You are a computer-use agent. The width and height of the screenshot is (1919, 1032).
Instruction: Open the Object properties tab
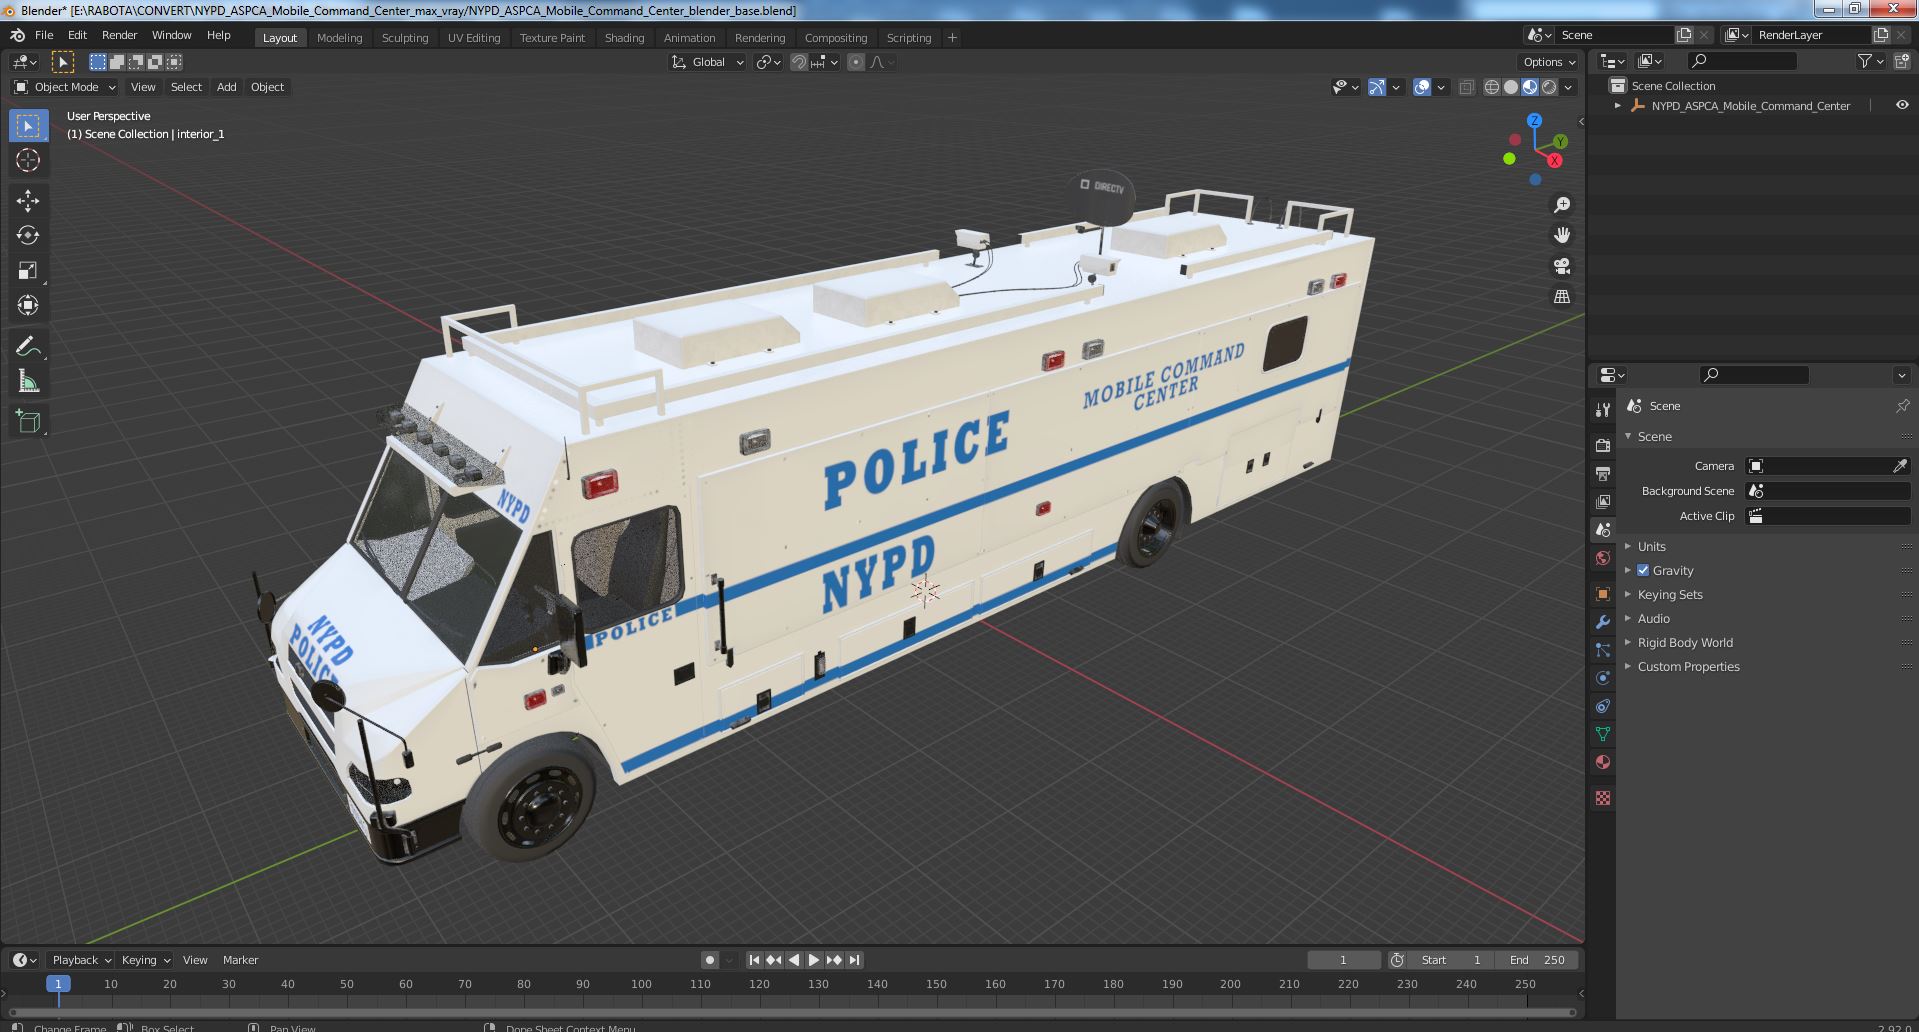click(x=1603, y=594)
